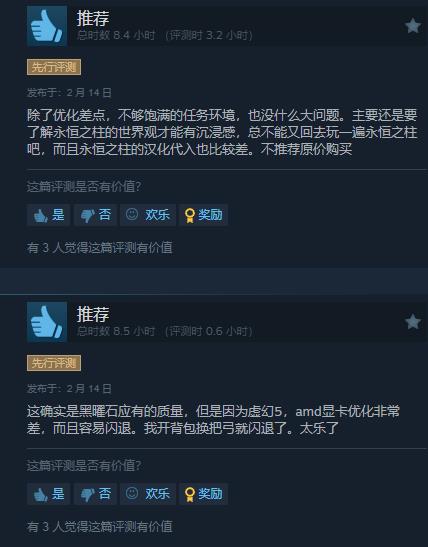Click the star icon on first review
Image resolution: width=428 pixels, height=547 pixels.
coord(413,26)
